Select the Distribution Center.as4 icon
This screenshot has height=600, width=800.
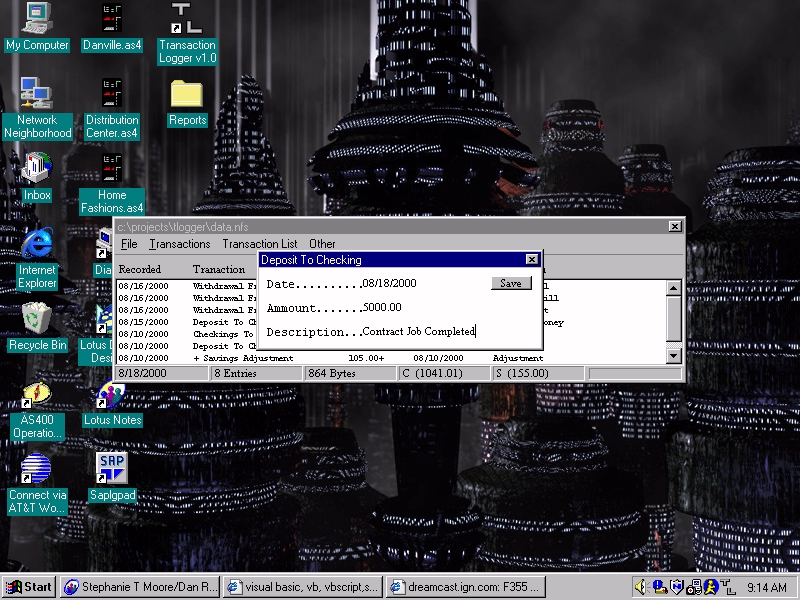click(x=112, y=94)
